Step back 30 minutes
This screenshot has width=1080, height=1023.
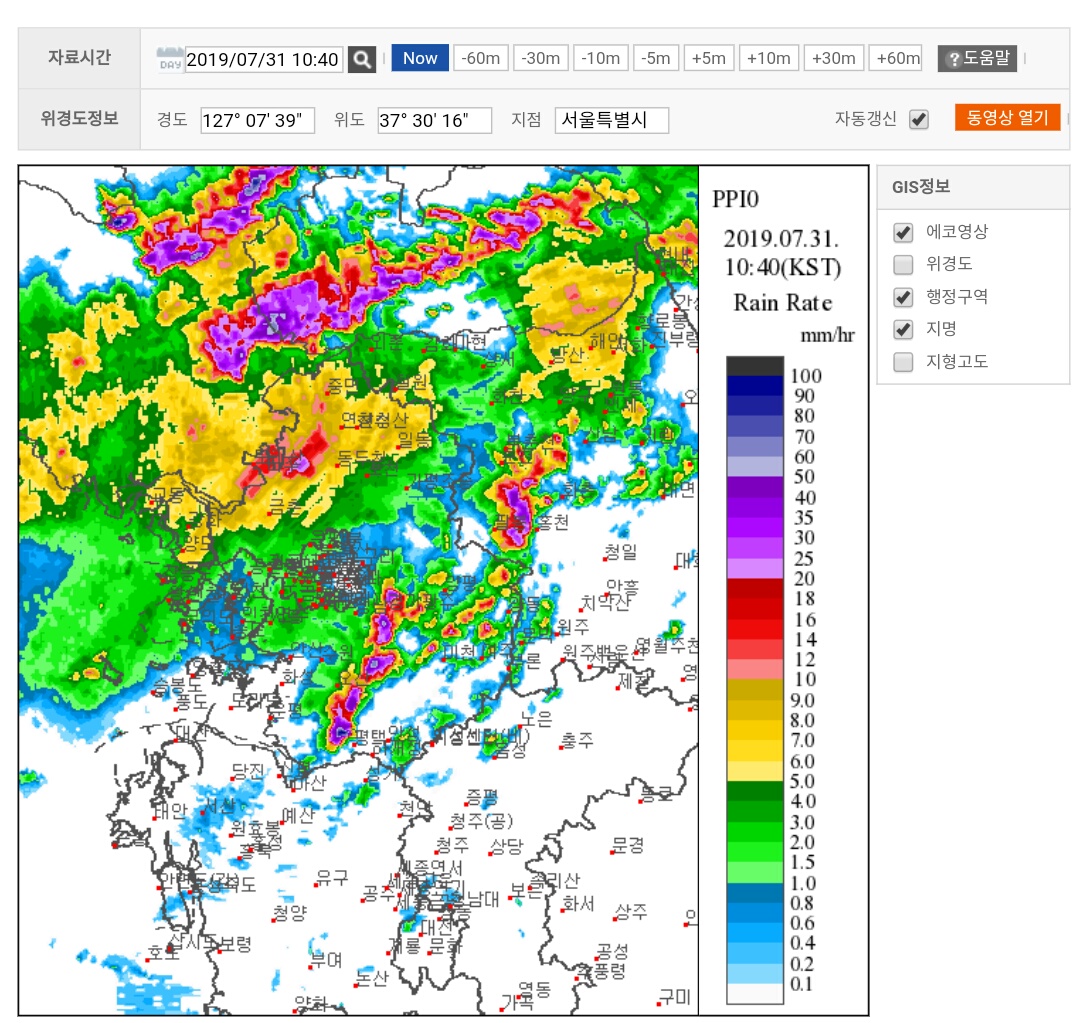tap(541, 58)
